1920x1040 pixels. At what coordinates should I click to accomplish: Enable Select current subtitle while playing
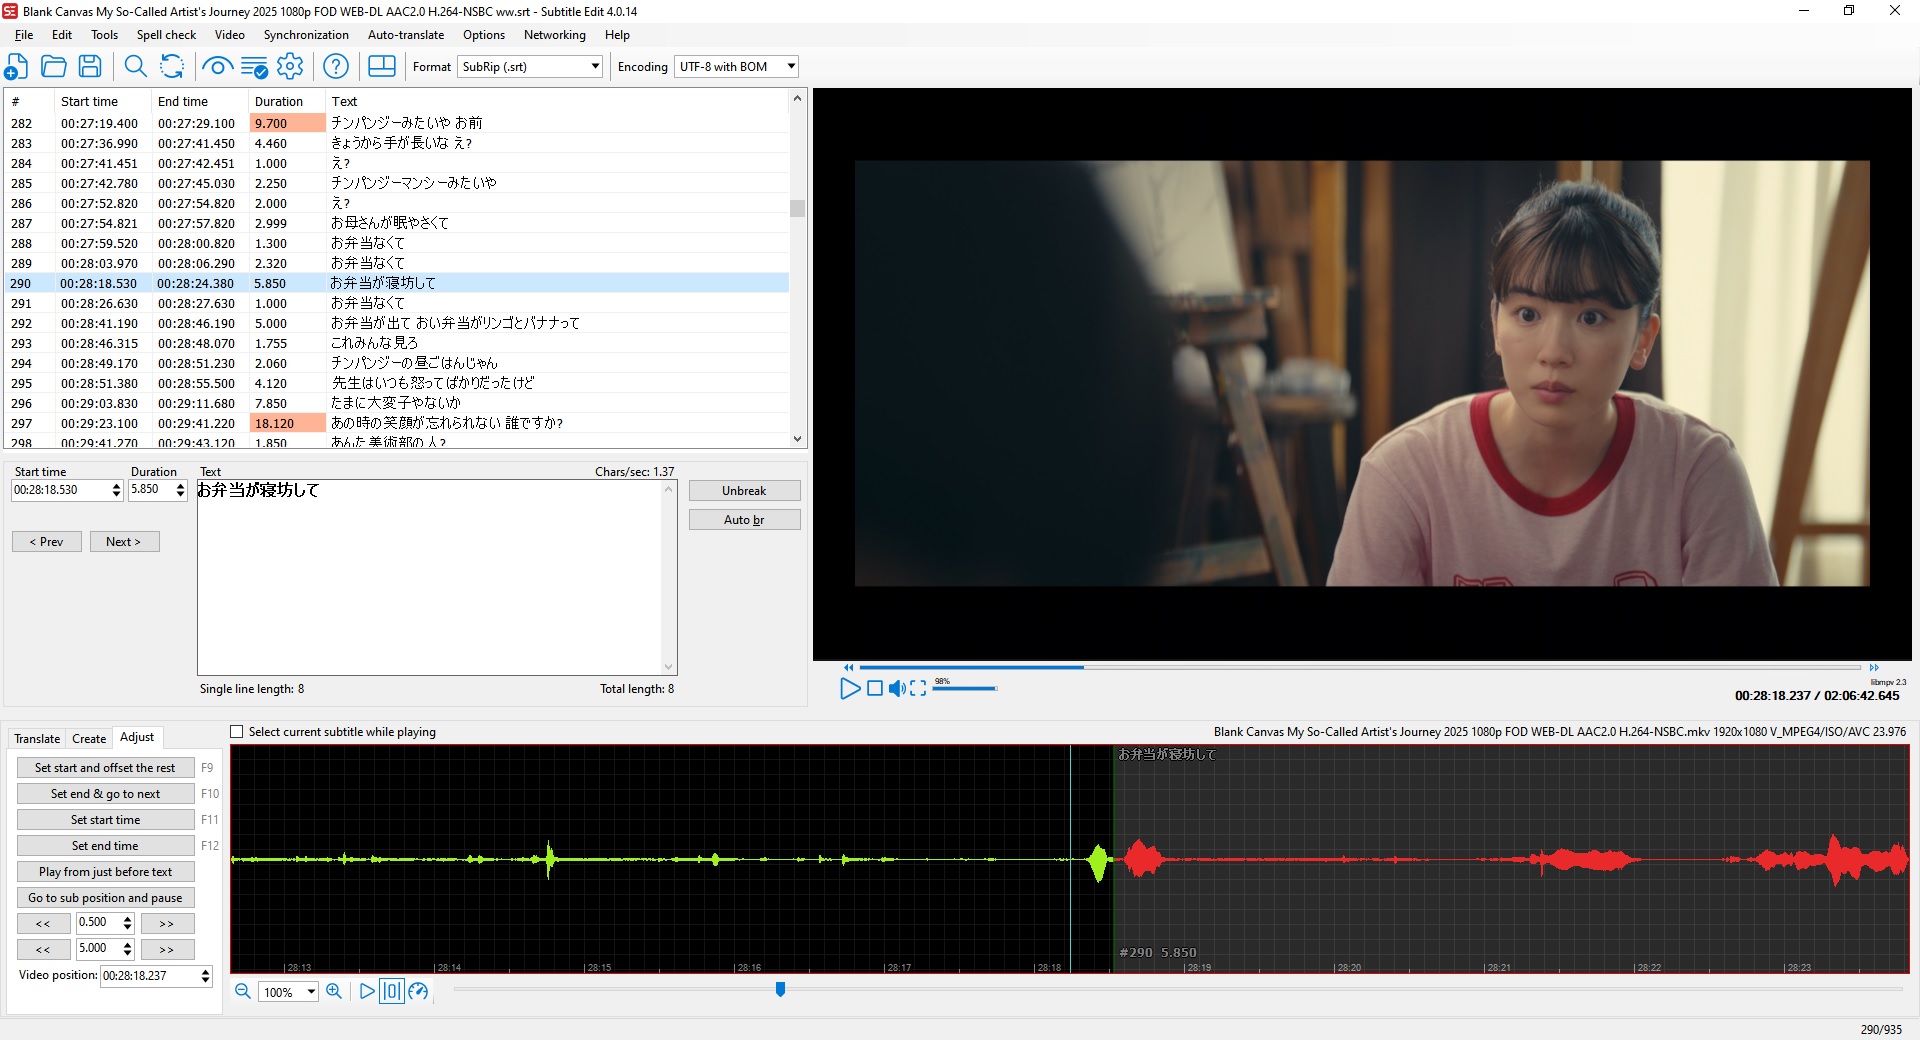(237, 732)
